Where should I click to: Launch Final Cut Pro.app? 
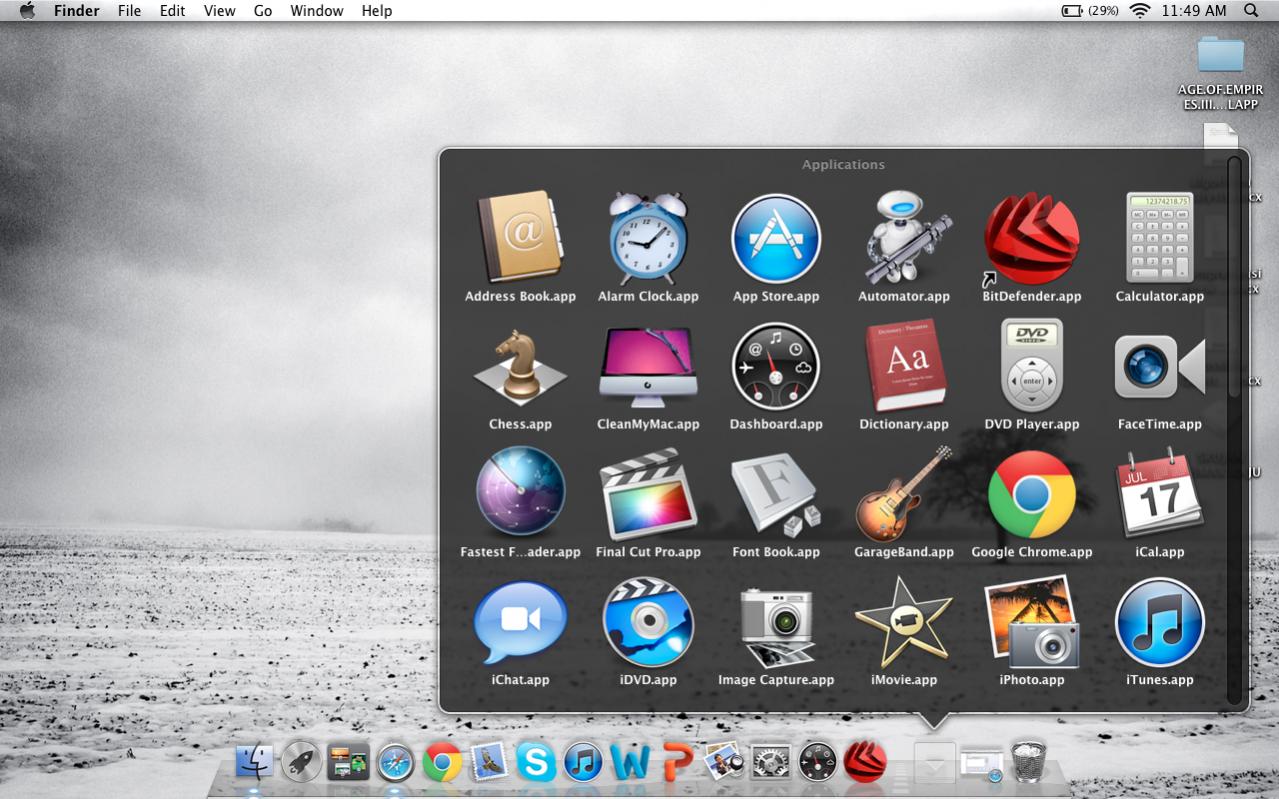(648, 494)
